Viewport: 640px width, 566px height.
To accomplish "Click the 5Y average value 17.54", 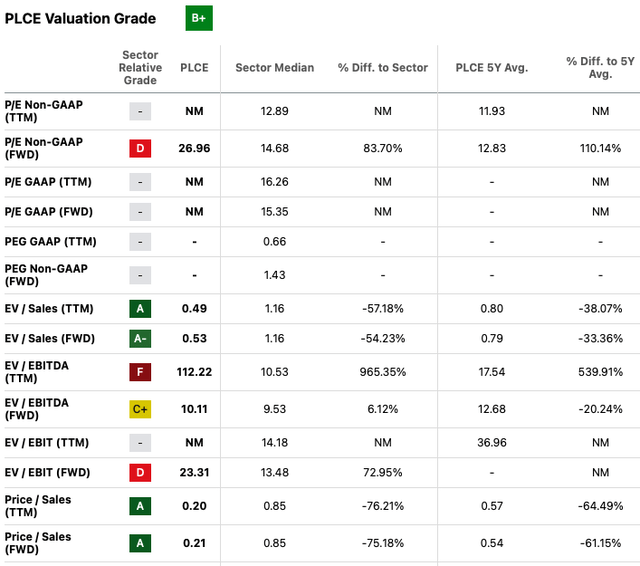I will click(x=492, y=372).
